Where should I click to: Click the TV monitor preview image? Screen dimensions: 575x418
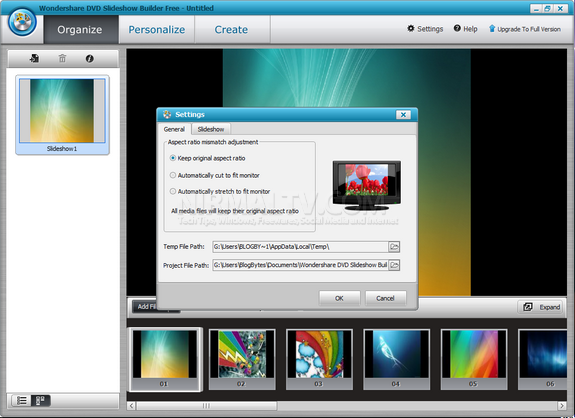[366, 185]
